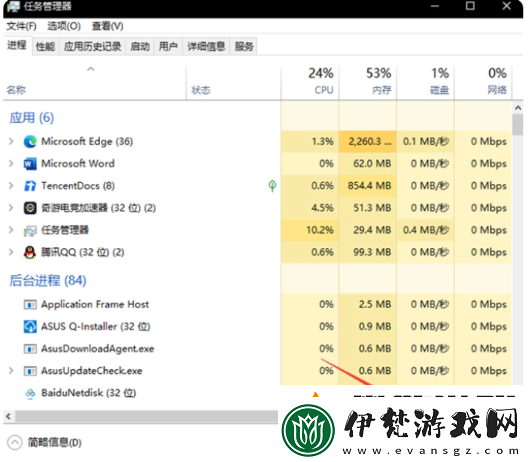528x462 pixels.
Task: Click the vertical scrollbar thumb
Action: coord(518,125)
